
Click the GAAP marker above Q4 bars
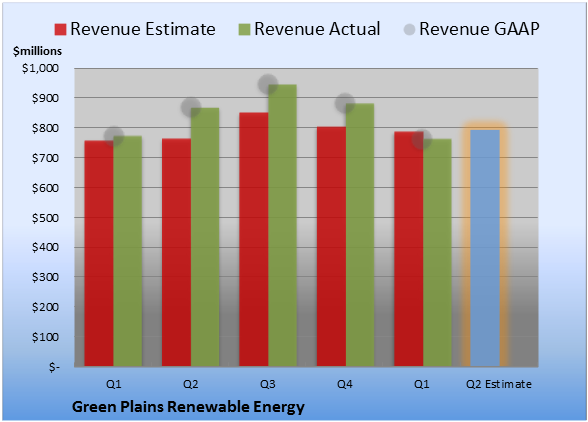tap(345, 103)
